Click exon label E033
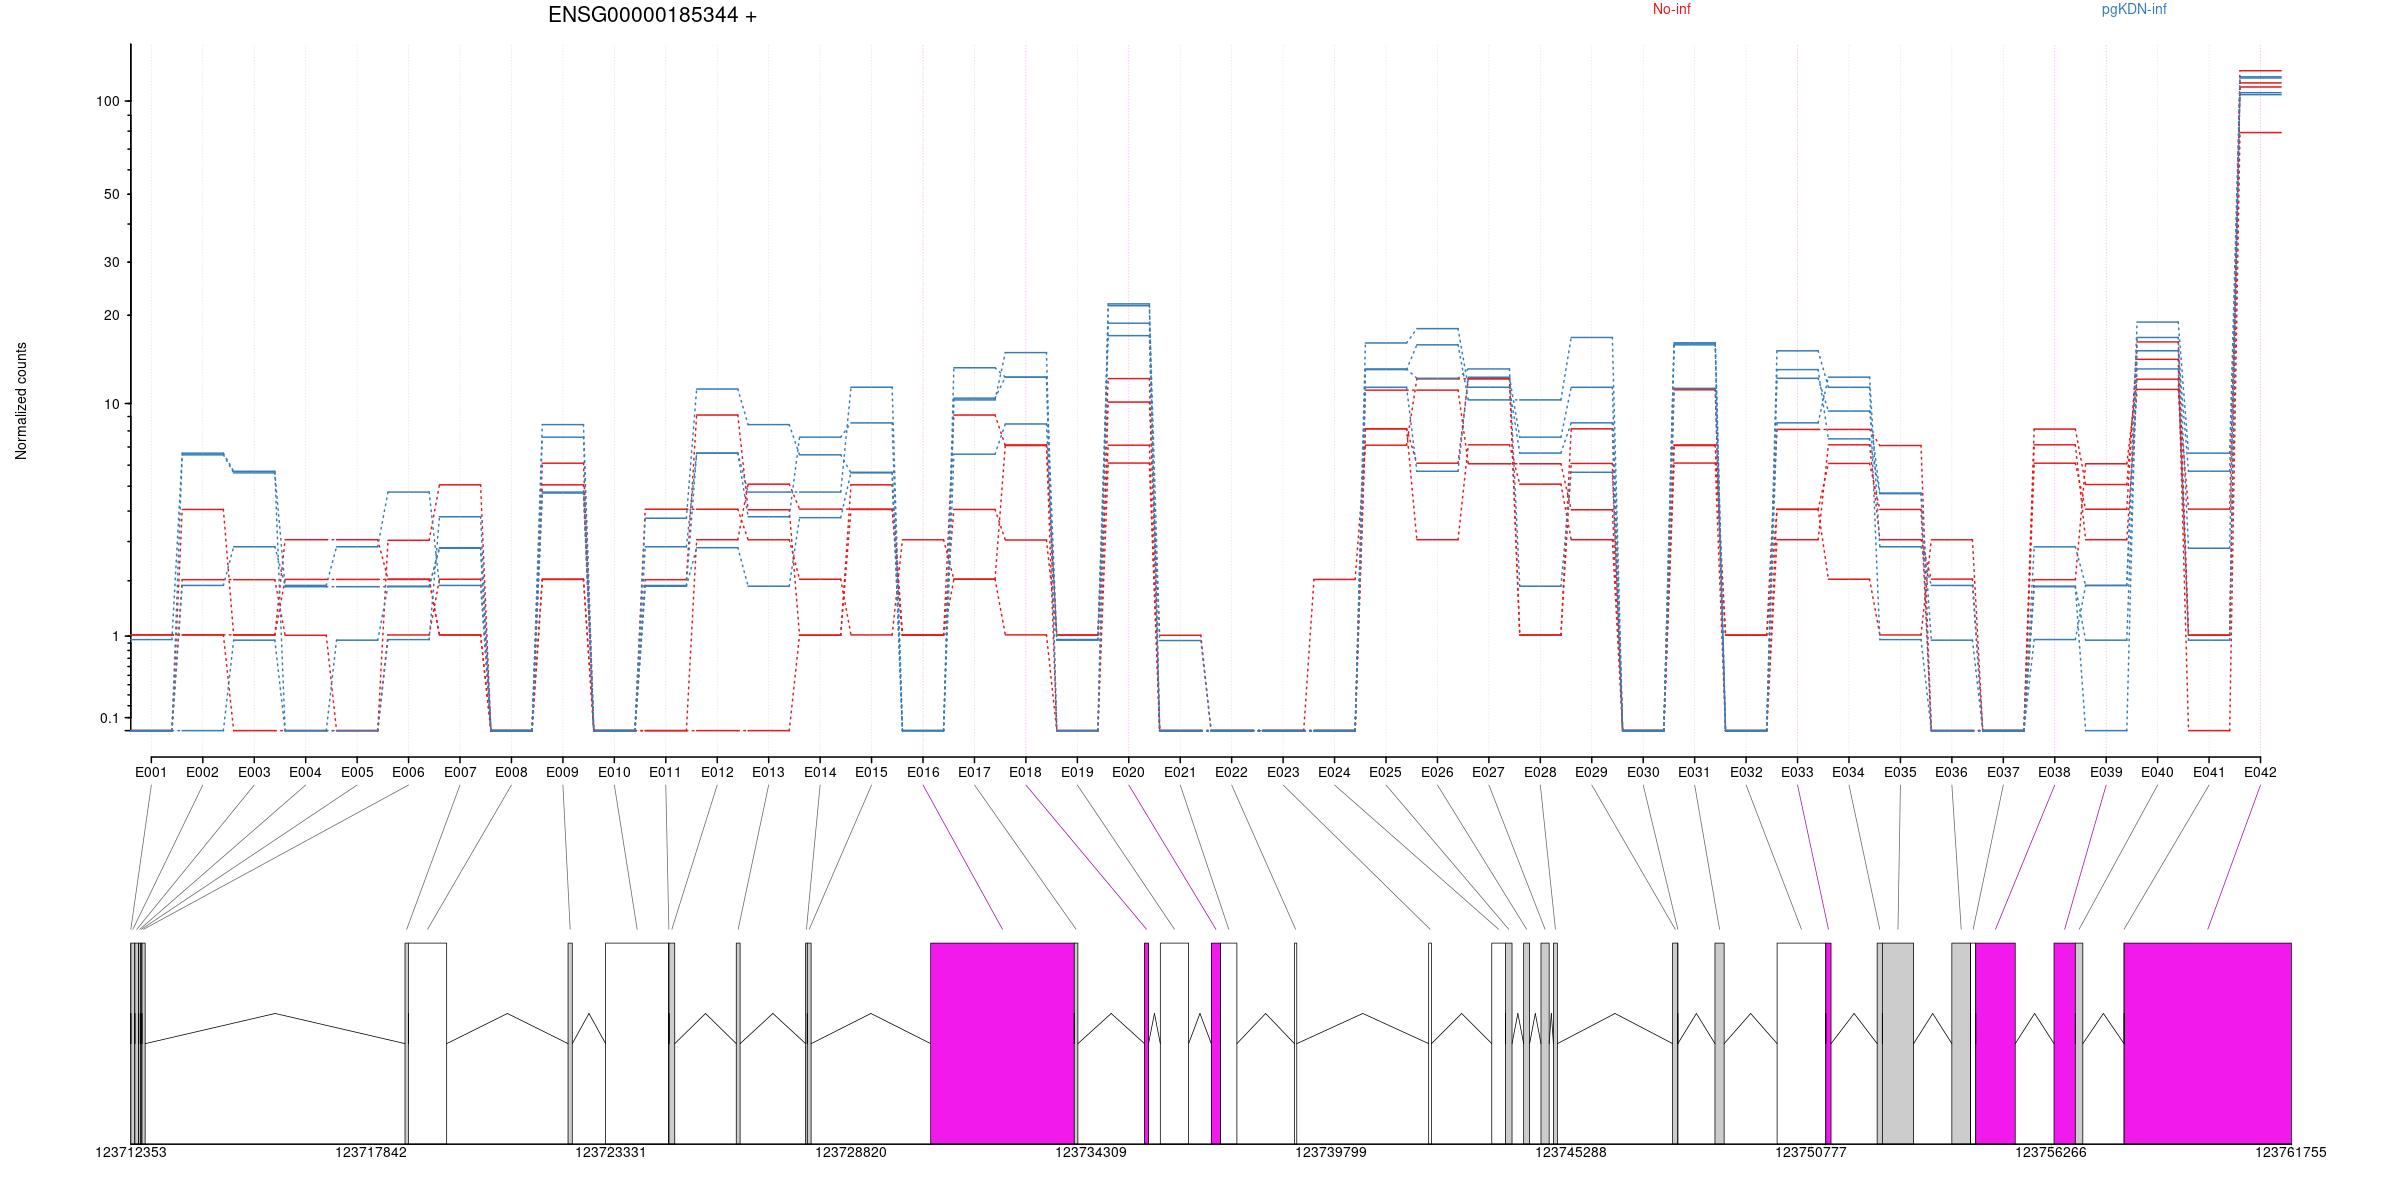Screen dimensions: 2400x1200 (1797, 772)
